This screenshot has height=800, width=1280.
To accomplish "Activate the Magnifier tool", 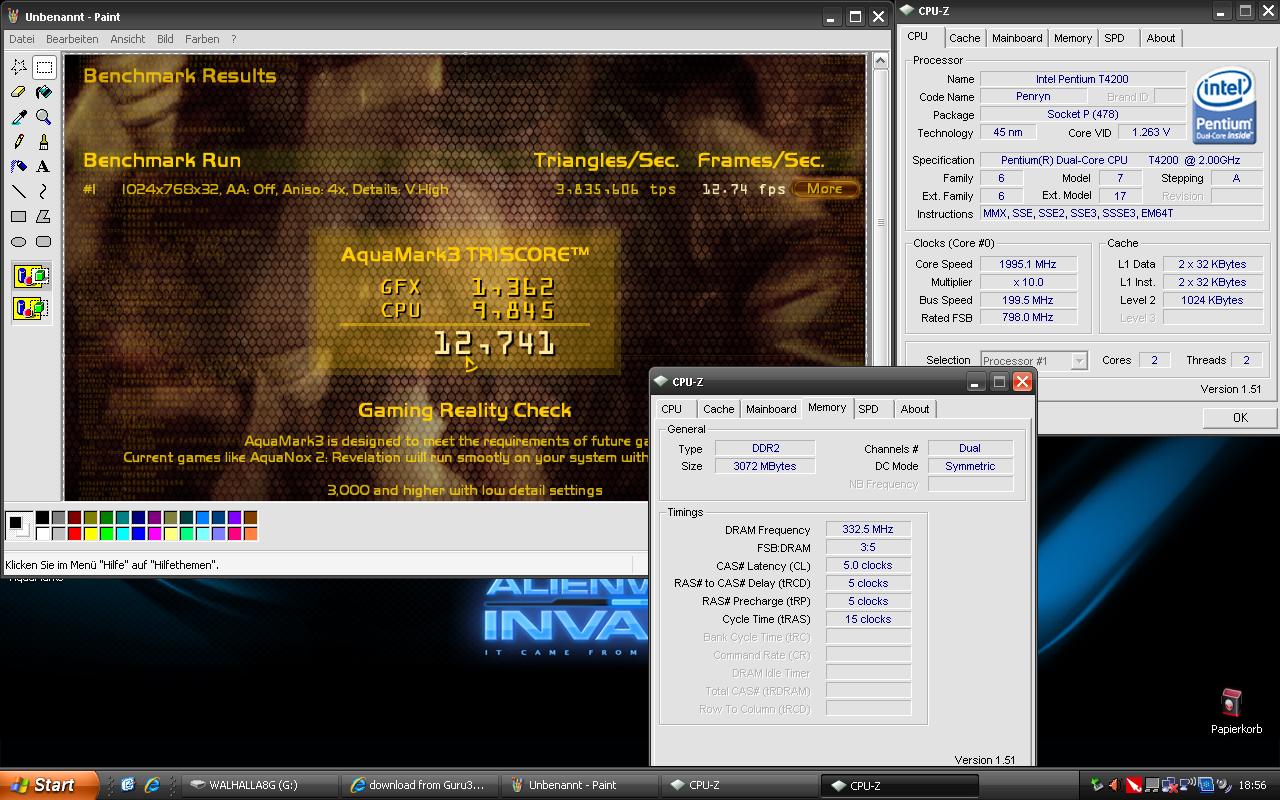I will (44, 117).
